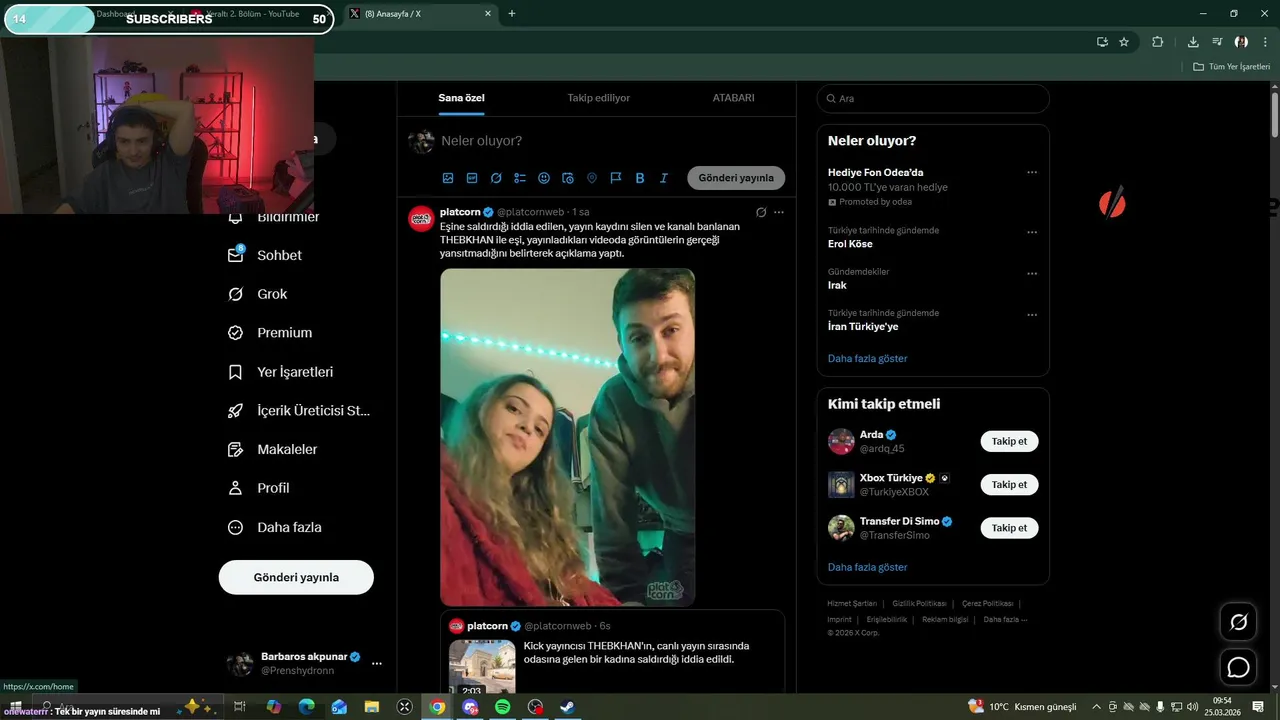The image size is (1280, 720).
Task: Open more options for İran Türkiye'ye trend
Action: 1032,315
